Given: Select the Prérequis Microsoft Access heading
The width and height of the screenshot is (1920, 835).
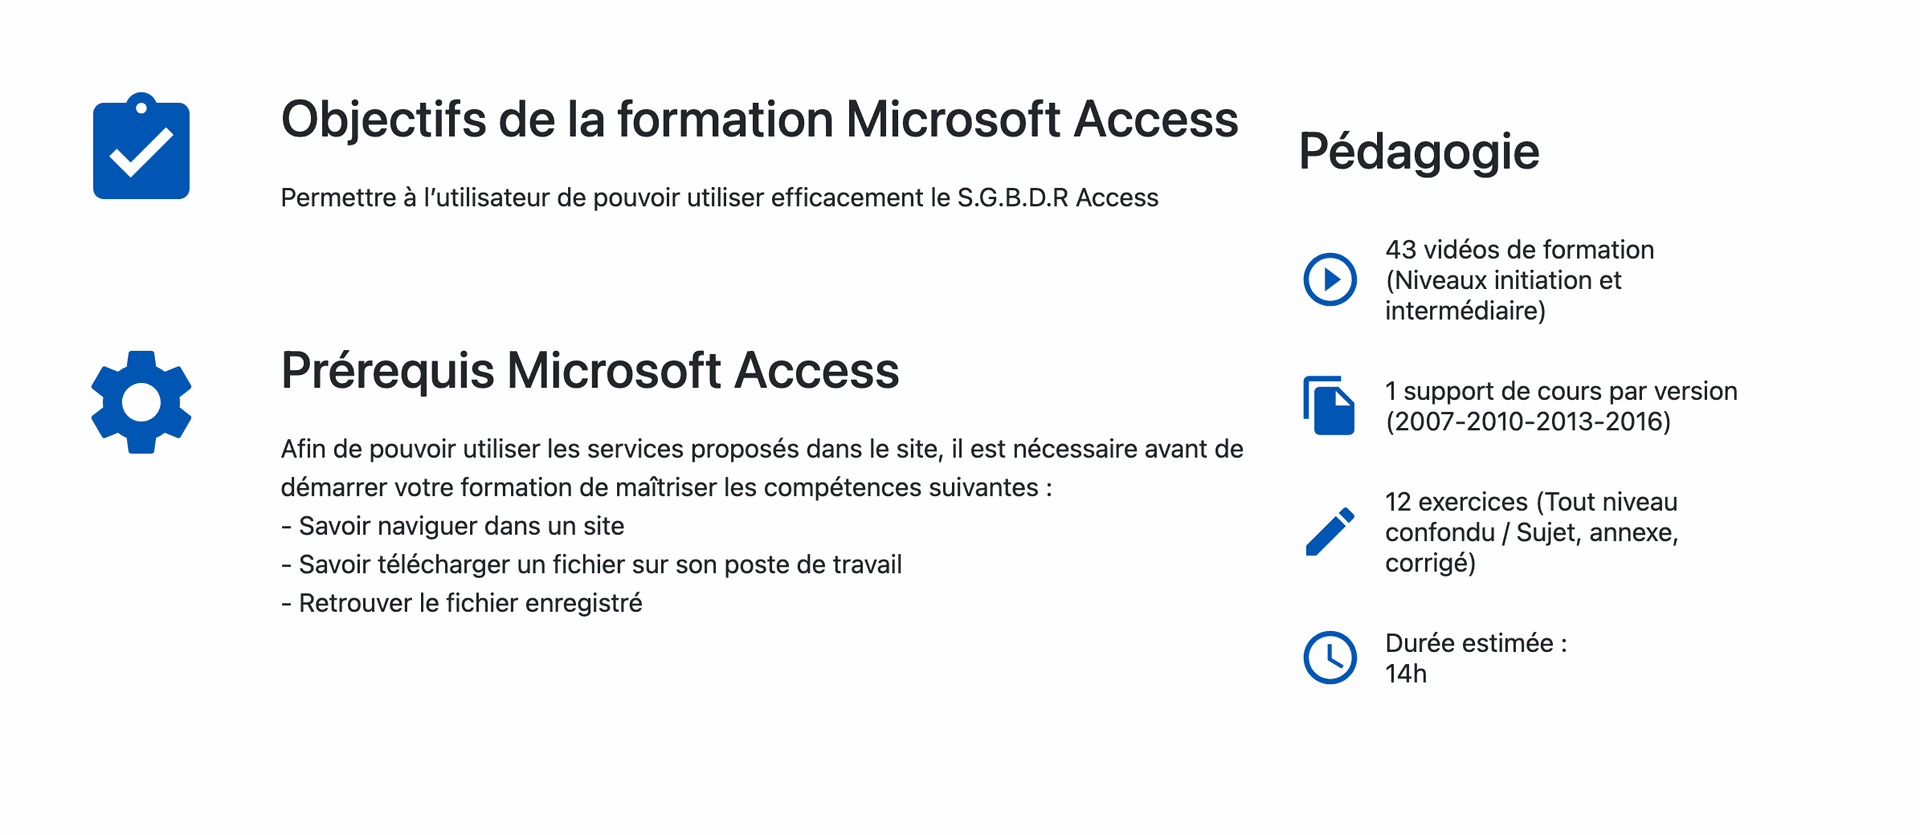Looking at the screenshot, I should point(590,371).
